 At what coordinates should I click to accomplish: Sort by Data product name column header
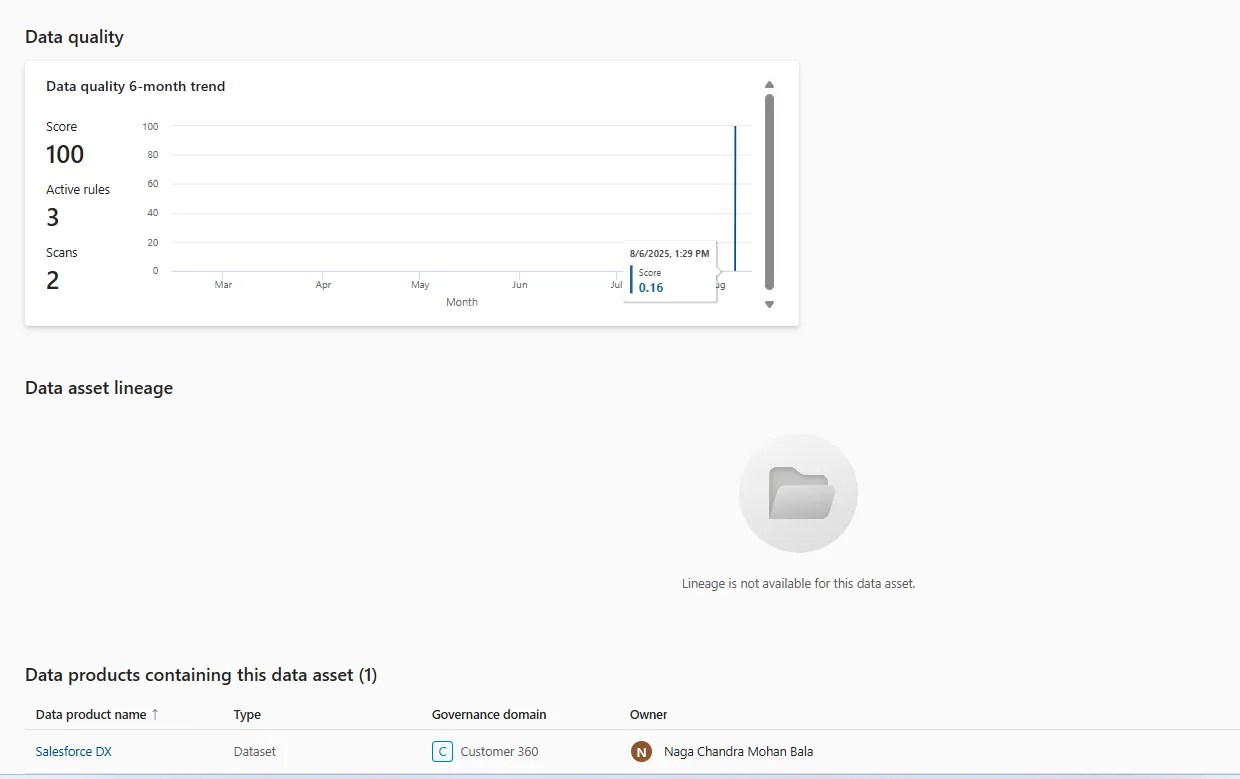91,714
